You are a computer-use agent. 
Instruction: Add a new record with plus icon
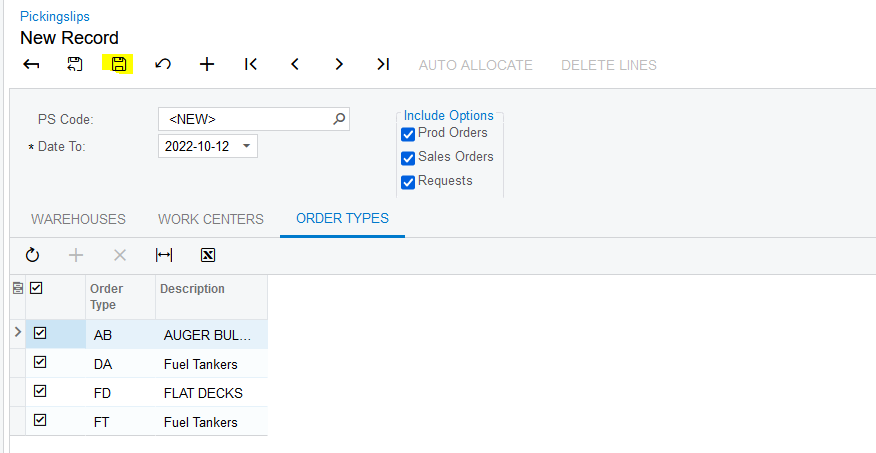point(207,65)
